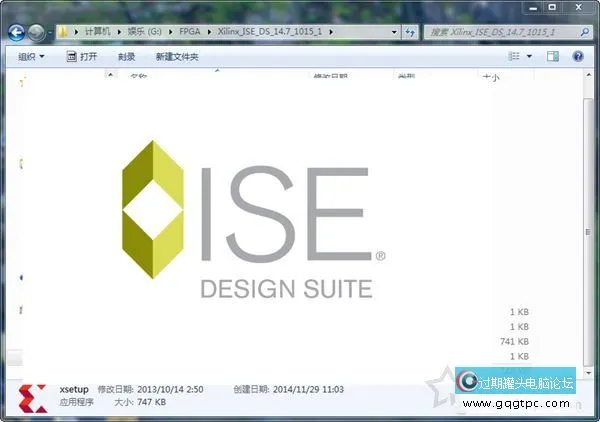Select FPGA in the address path
The image size is (600, 422).
190,32
